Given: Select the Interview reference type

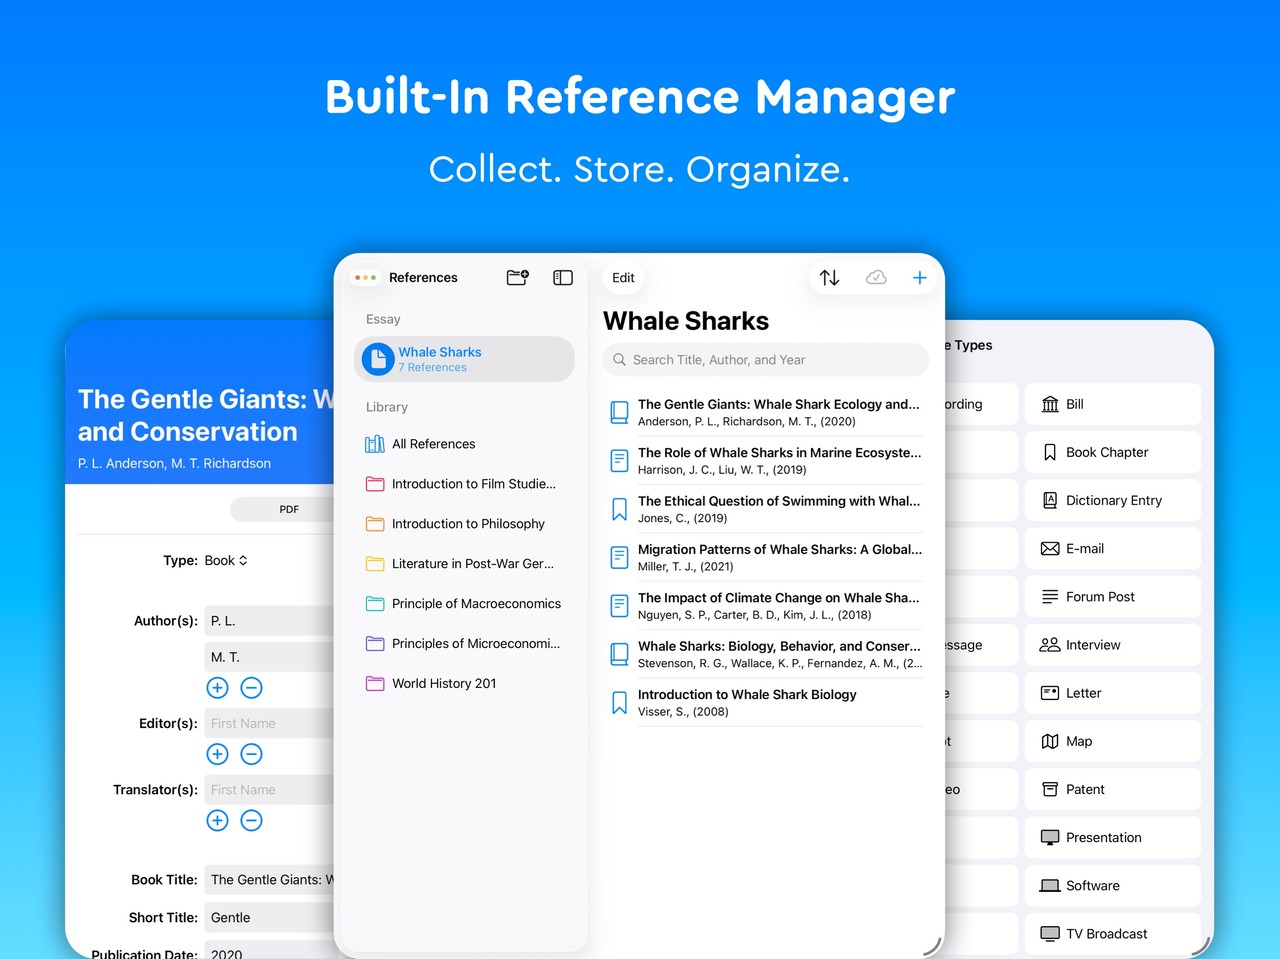Looking at the screenshot, I should pos(1113,645).
